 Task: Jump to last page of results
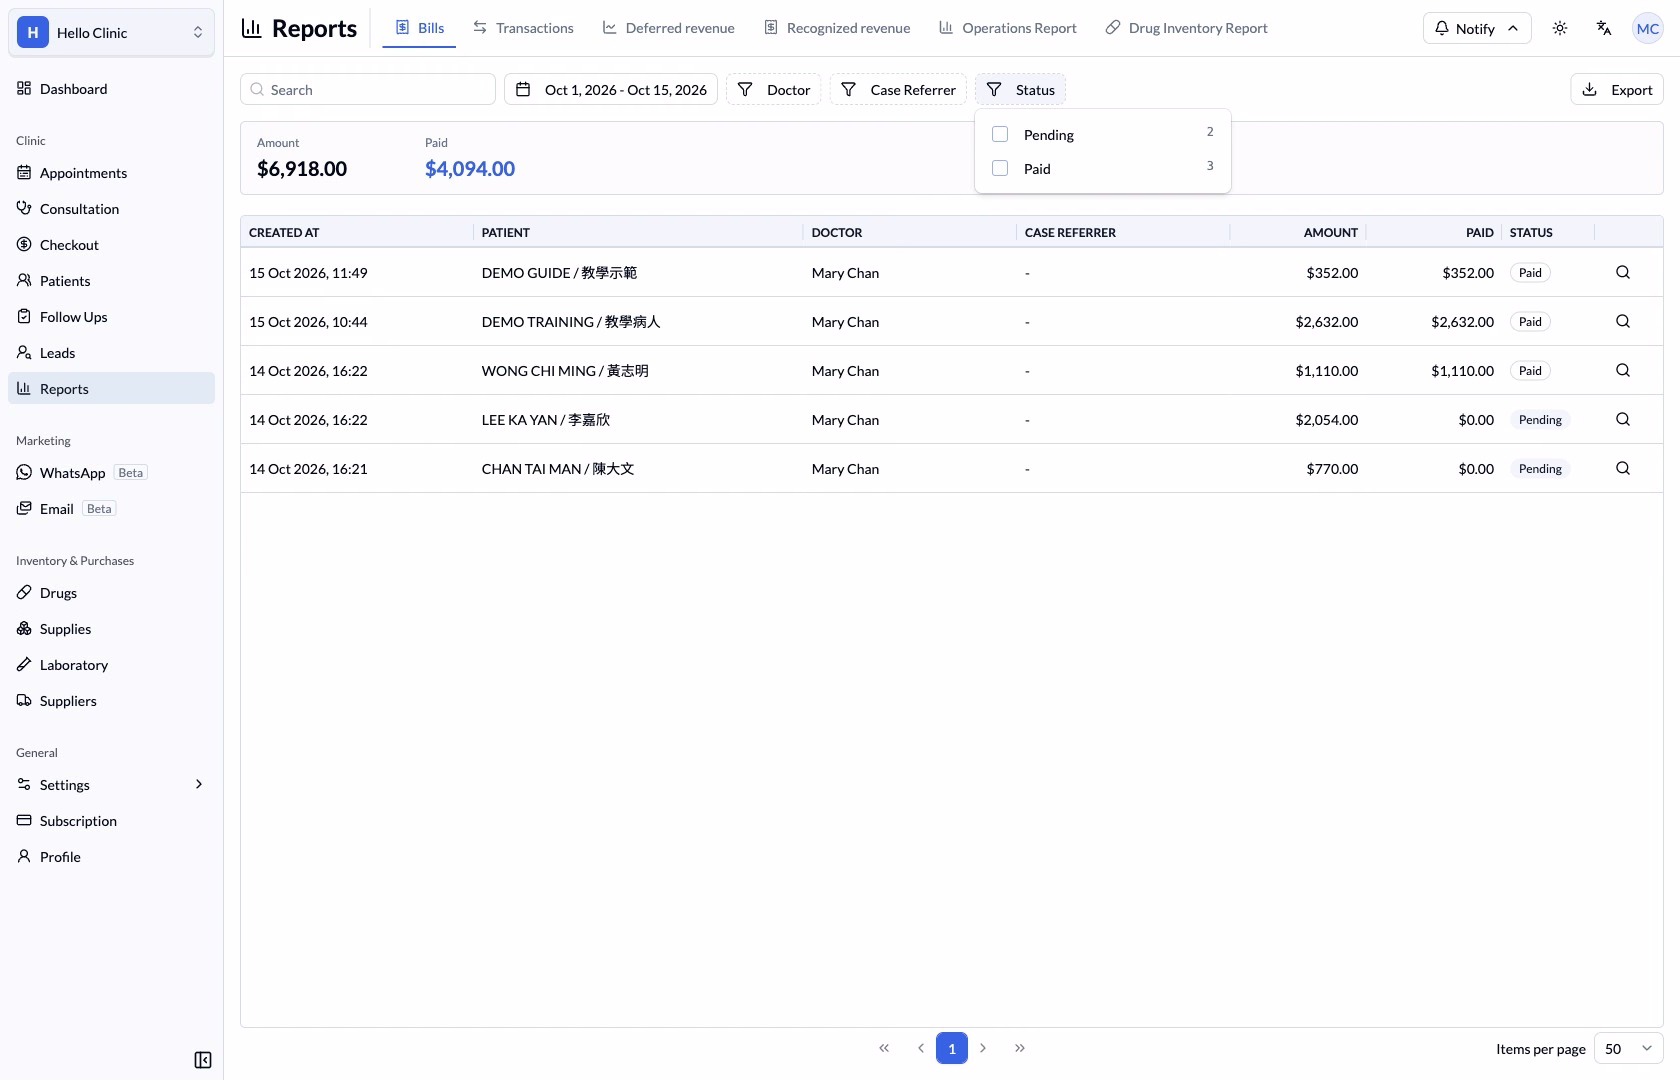tap(1019, 1048)
